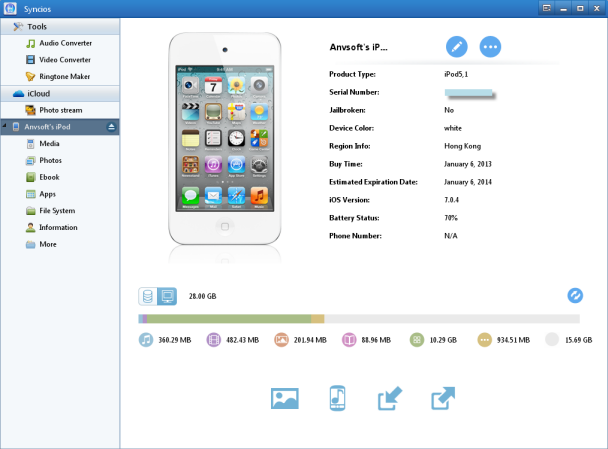Click the other storage icon (934.51 MB)
Screen dimensions: 608x449
tap(485, 340)
